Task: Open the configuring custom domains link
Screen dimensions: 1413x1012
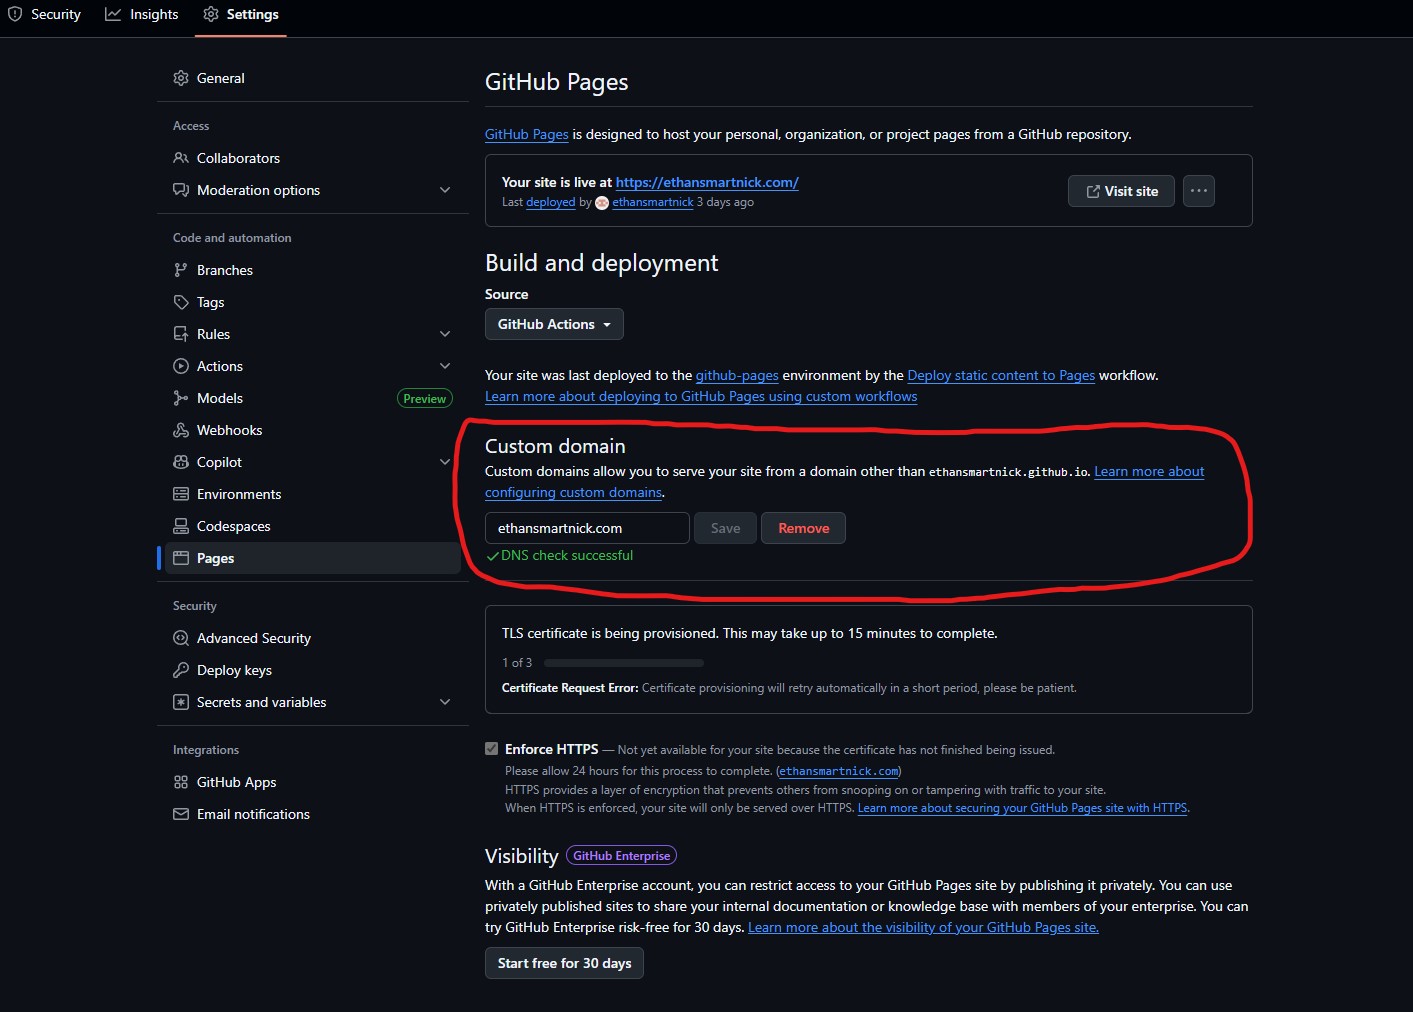Action: tap(573, 492)
